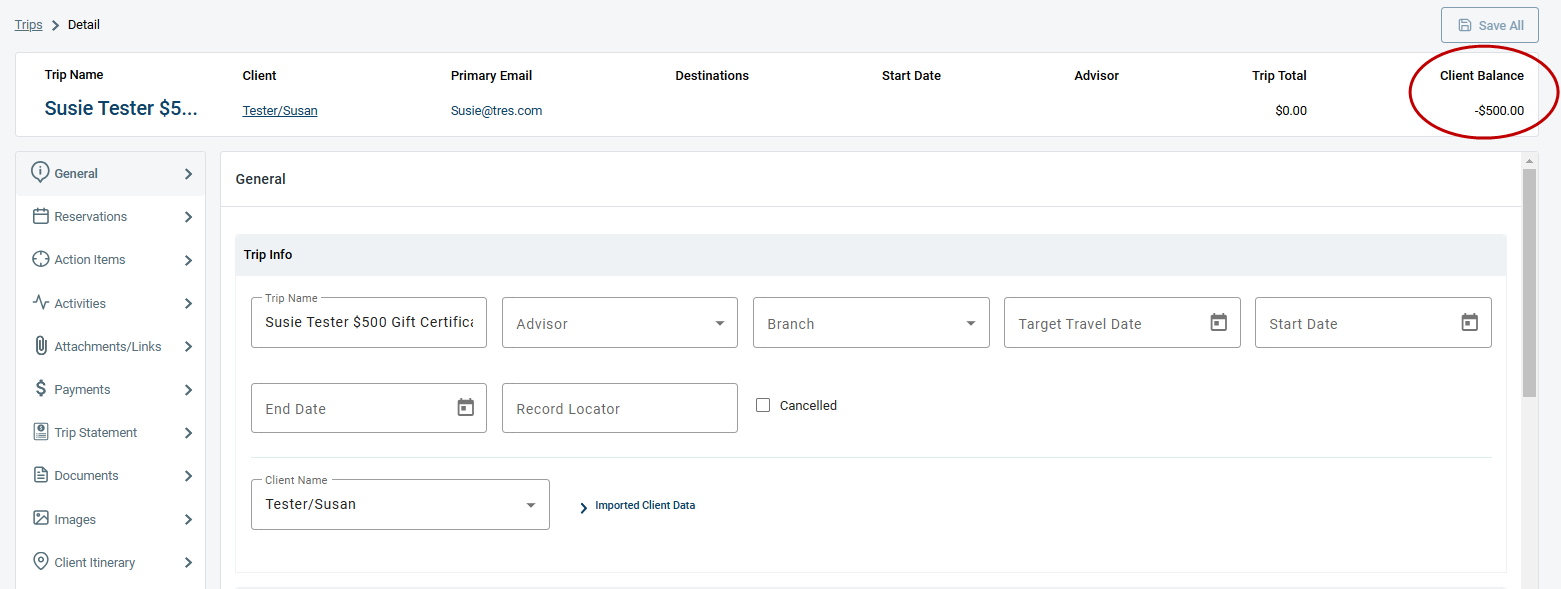Click the Save All button
1561x589 pixels.
[x=1489, y=24]
